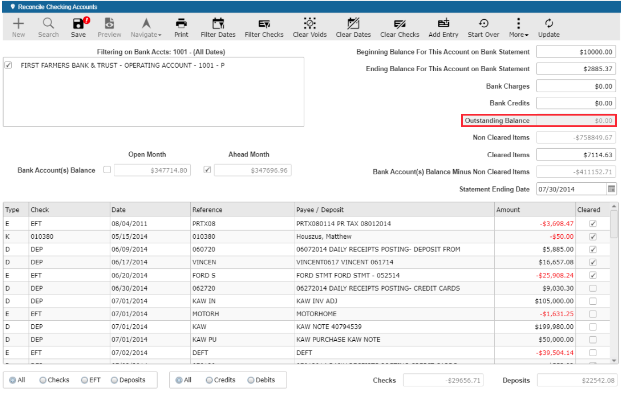Select the Deposits radio button
The height and width of the screenshot is (393, 621).
click(x=114, y=380)
